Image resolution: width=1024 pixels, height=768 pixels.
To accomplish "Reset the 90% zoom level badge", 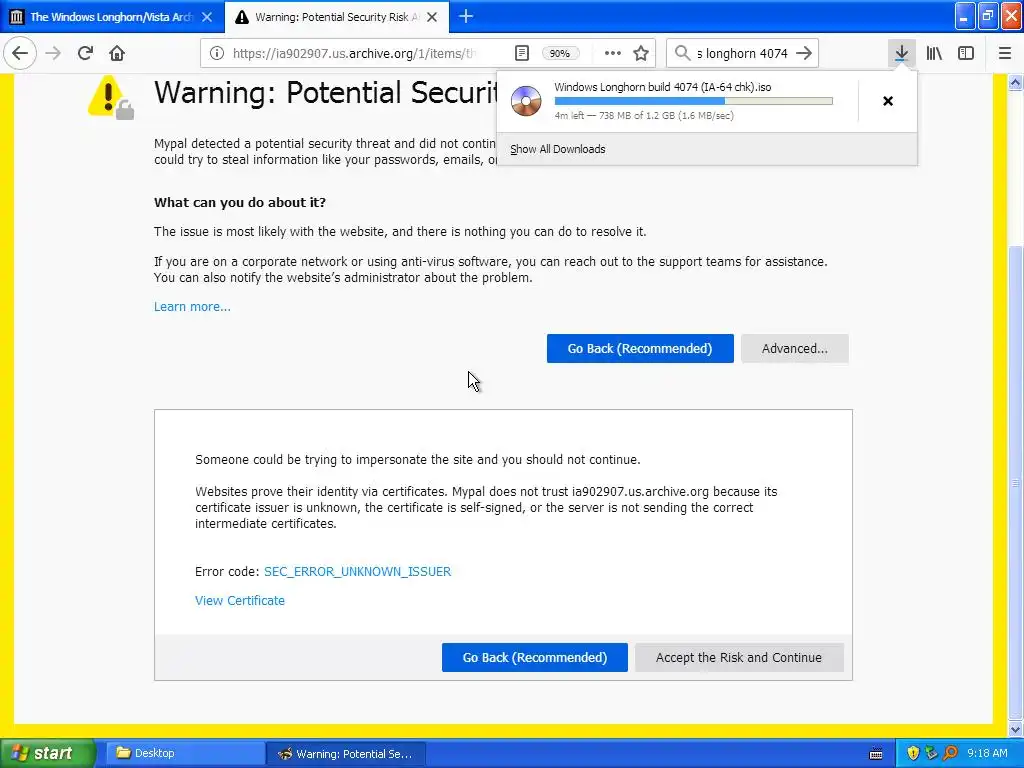I will tap(560, 54).
